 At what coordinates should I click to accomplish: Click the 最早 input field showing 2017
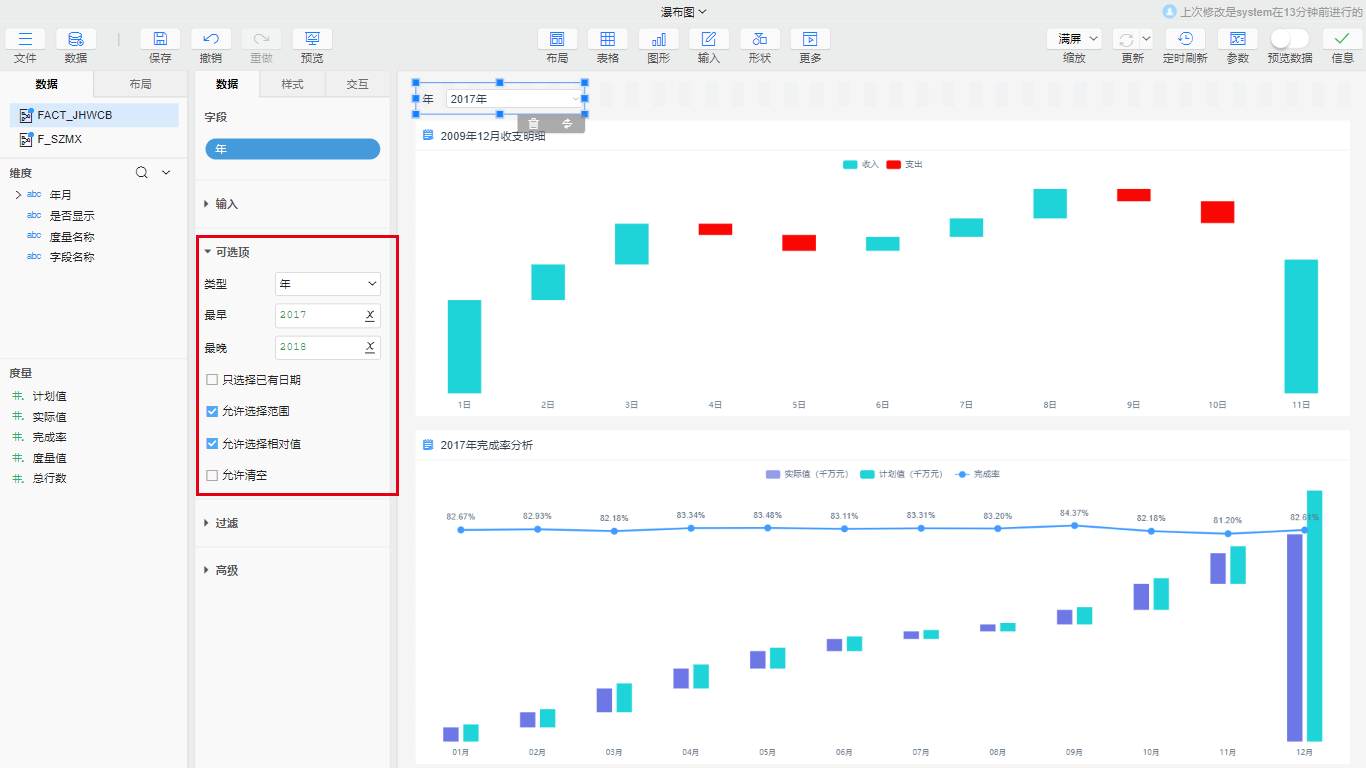tap(318, 315)
